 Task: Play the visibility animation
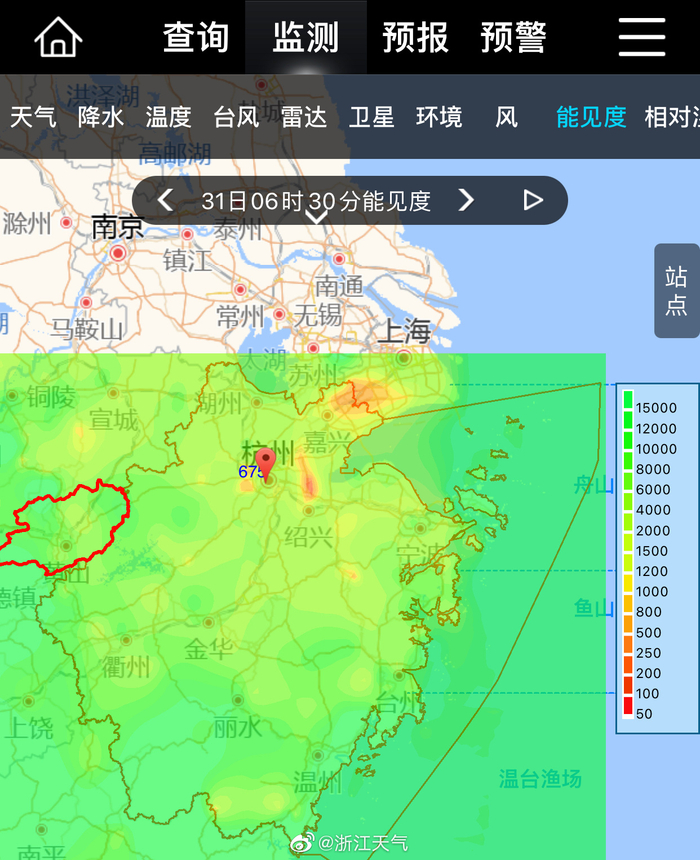[x=533, y=200]
